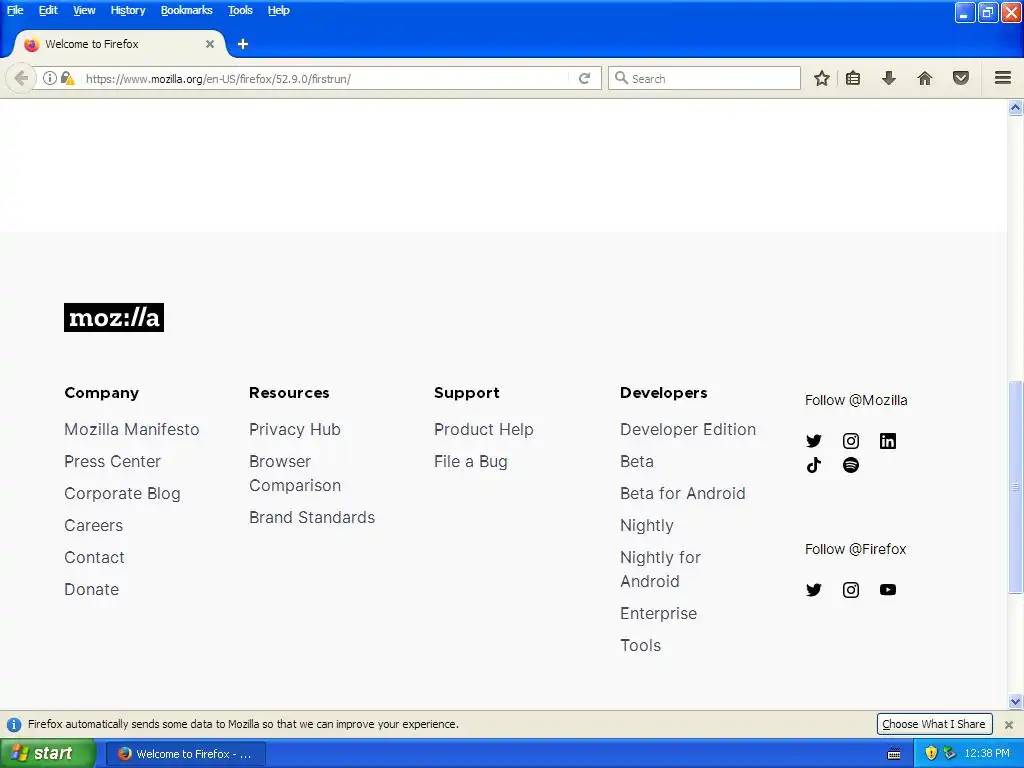
Task: Open the developer Tools link in footer
Action: point(640,645)
